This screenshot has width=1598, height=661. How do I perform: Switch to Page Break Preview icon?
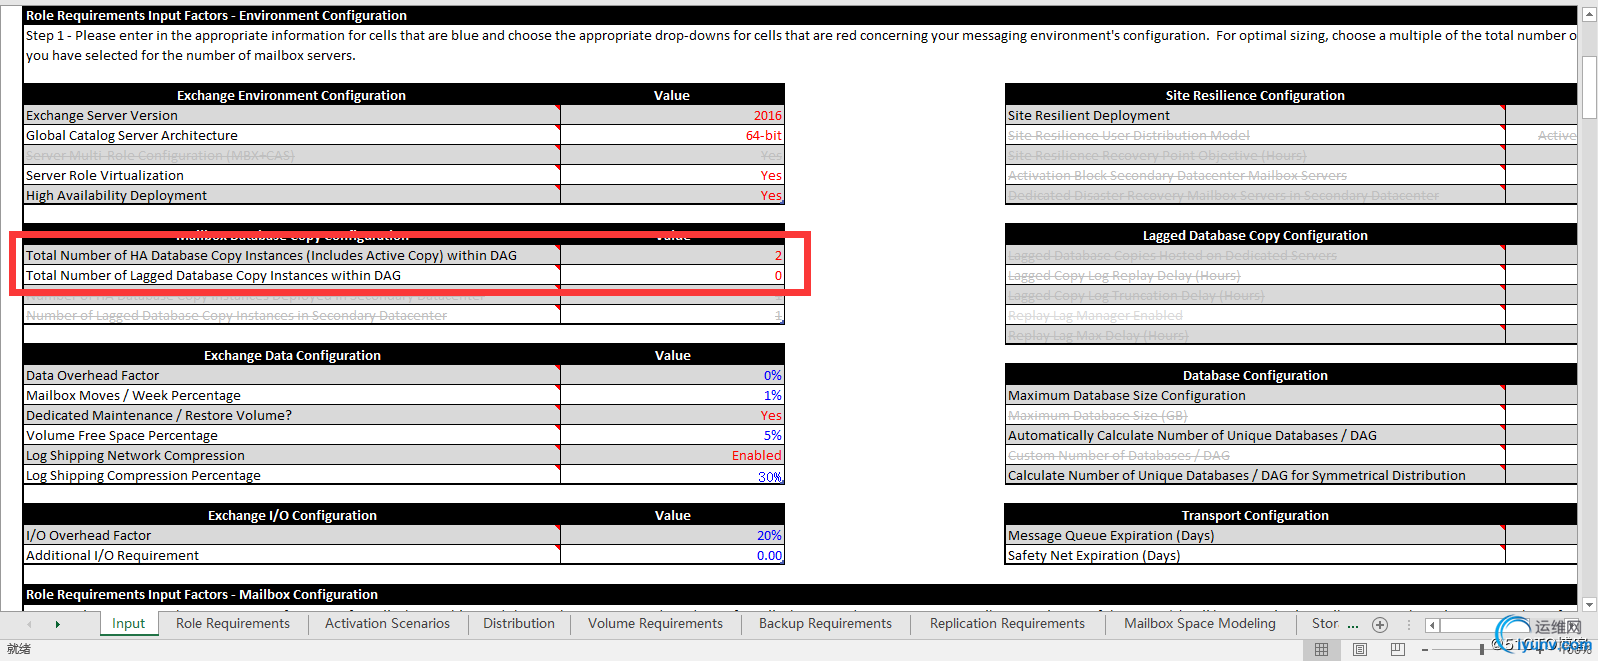[x=1397, y=649]
